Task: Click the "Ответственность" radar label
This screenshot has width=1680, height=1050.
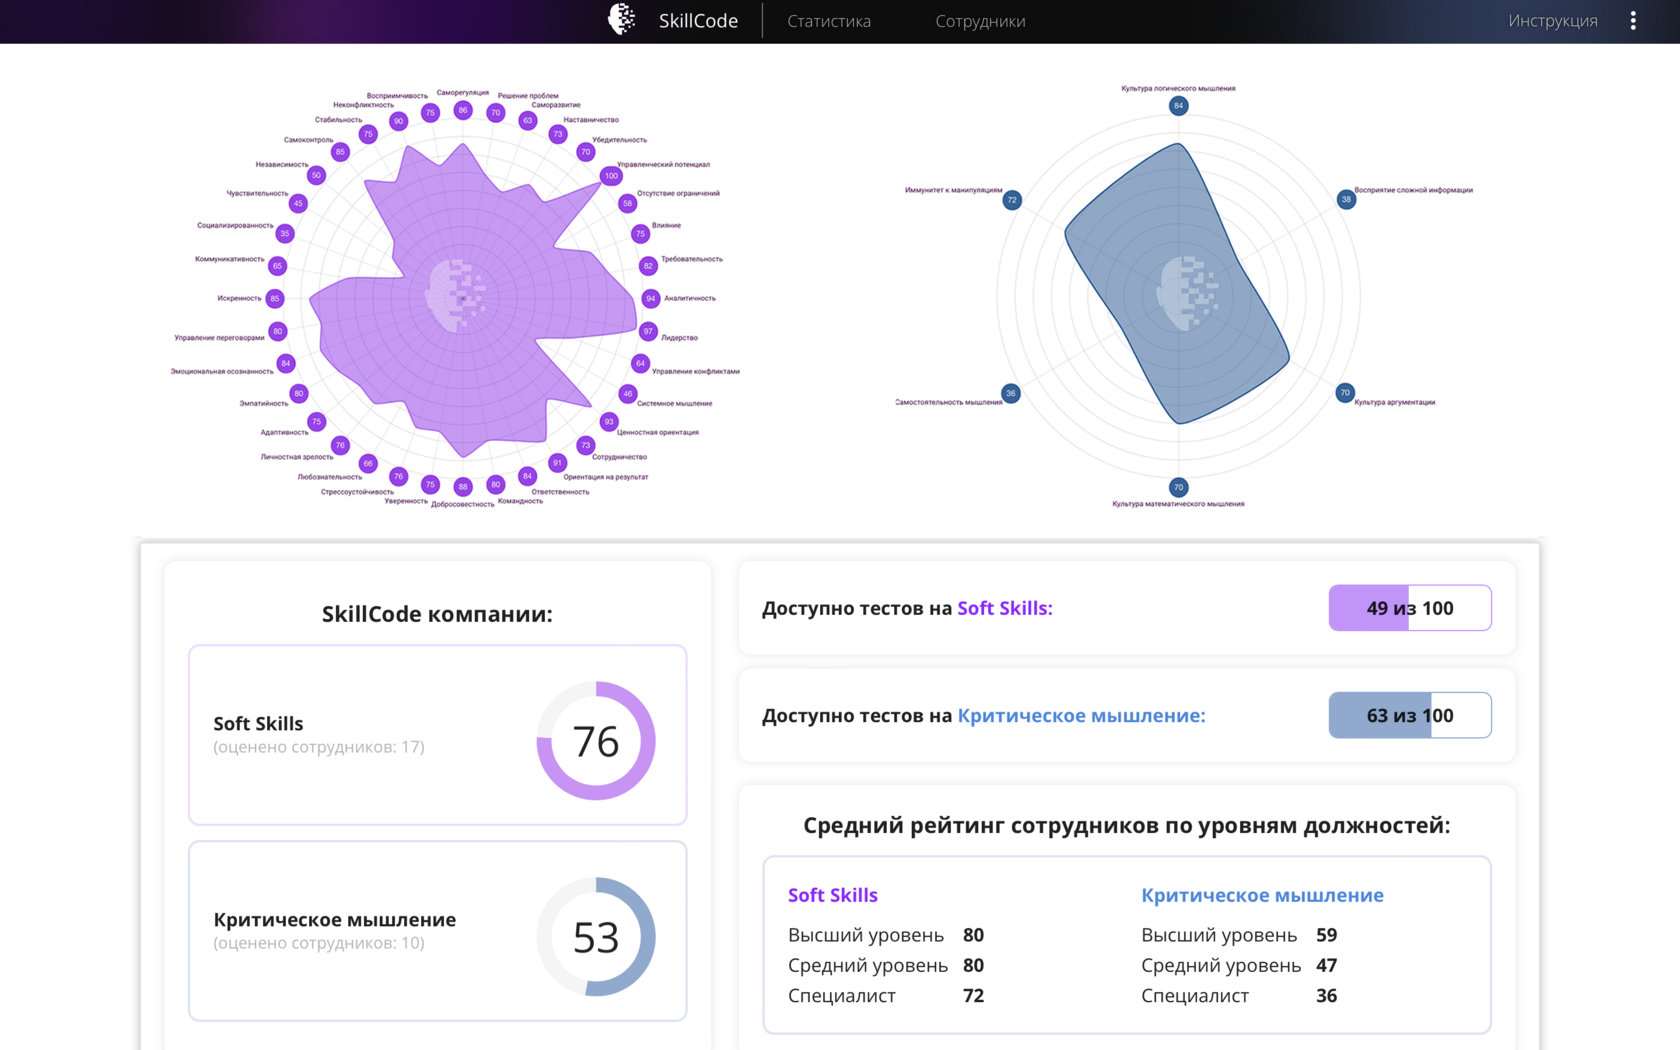Action: [560, 492]
